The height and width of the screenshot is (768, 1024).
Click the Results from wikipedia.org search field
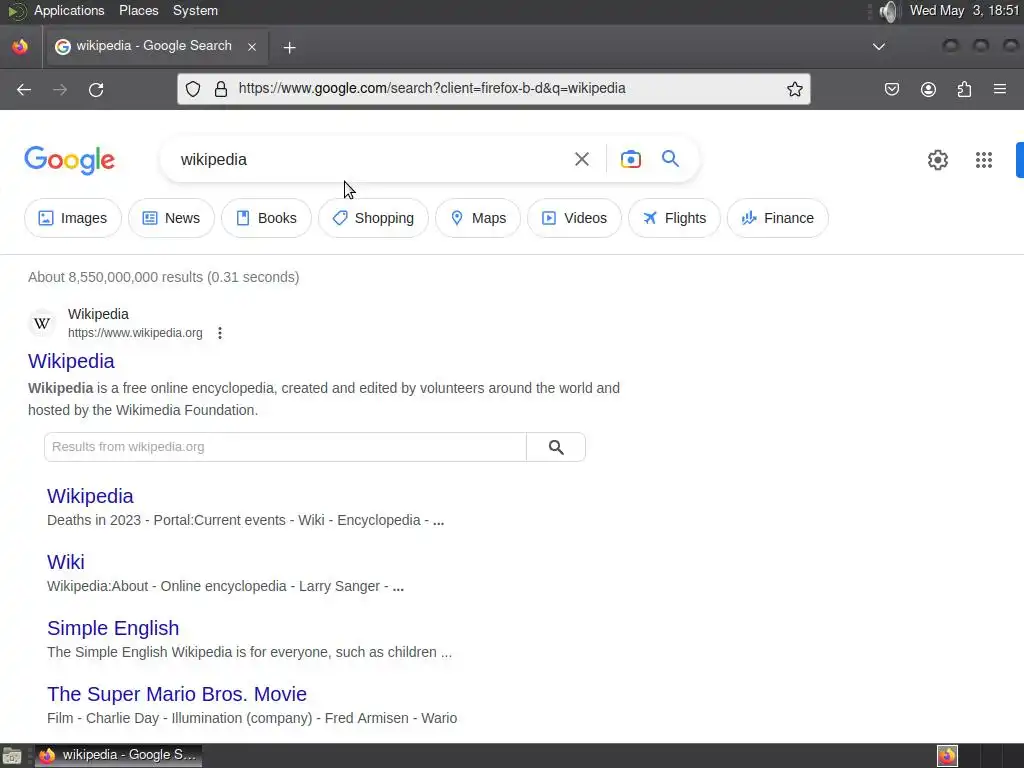[x=285, y=447]
